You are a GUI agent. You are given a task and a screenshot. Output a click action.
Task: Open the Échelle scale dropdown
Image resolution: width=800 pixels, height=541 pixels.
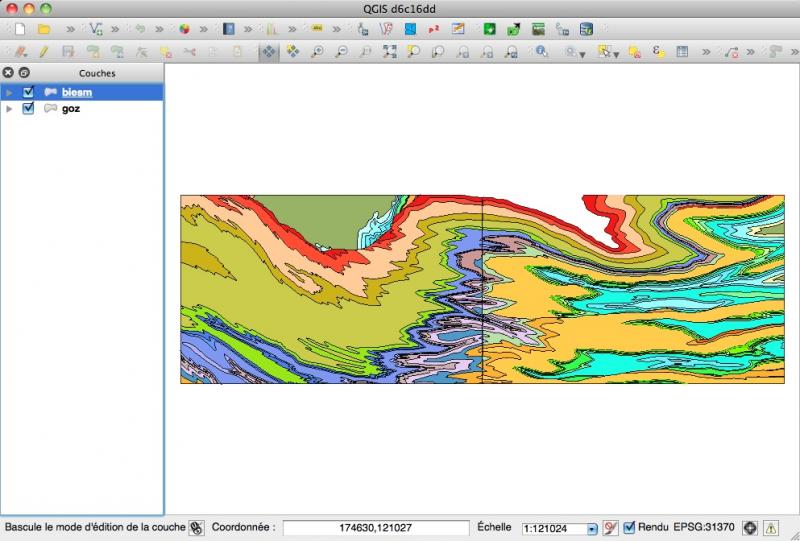click(x=591, y=528)
